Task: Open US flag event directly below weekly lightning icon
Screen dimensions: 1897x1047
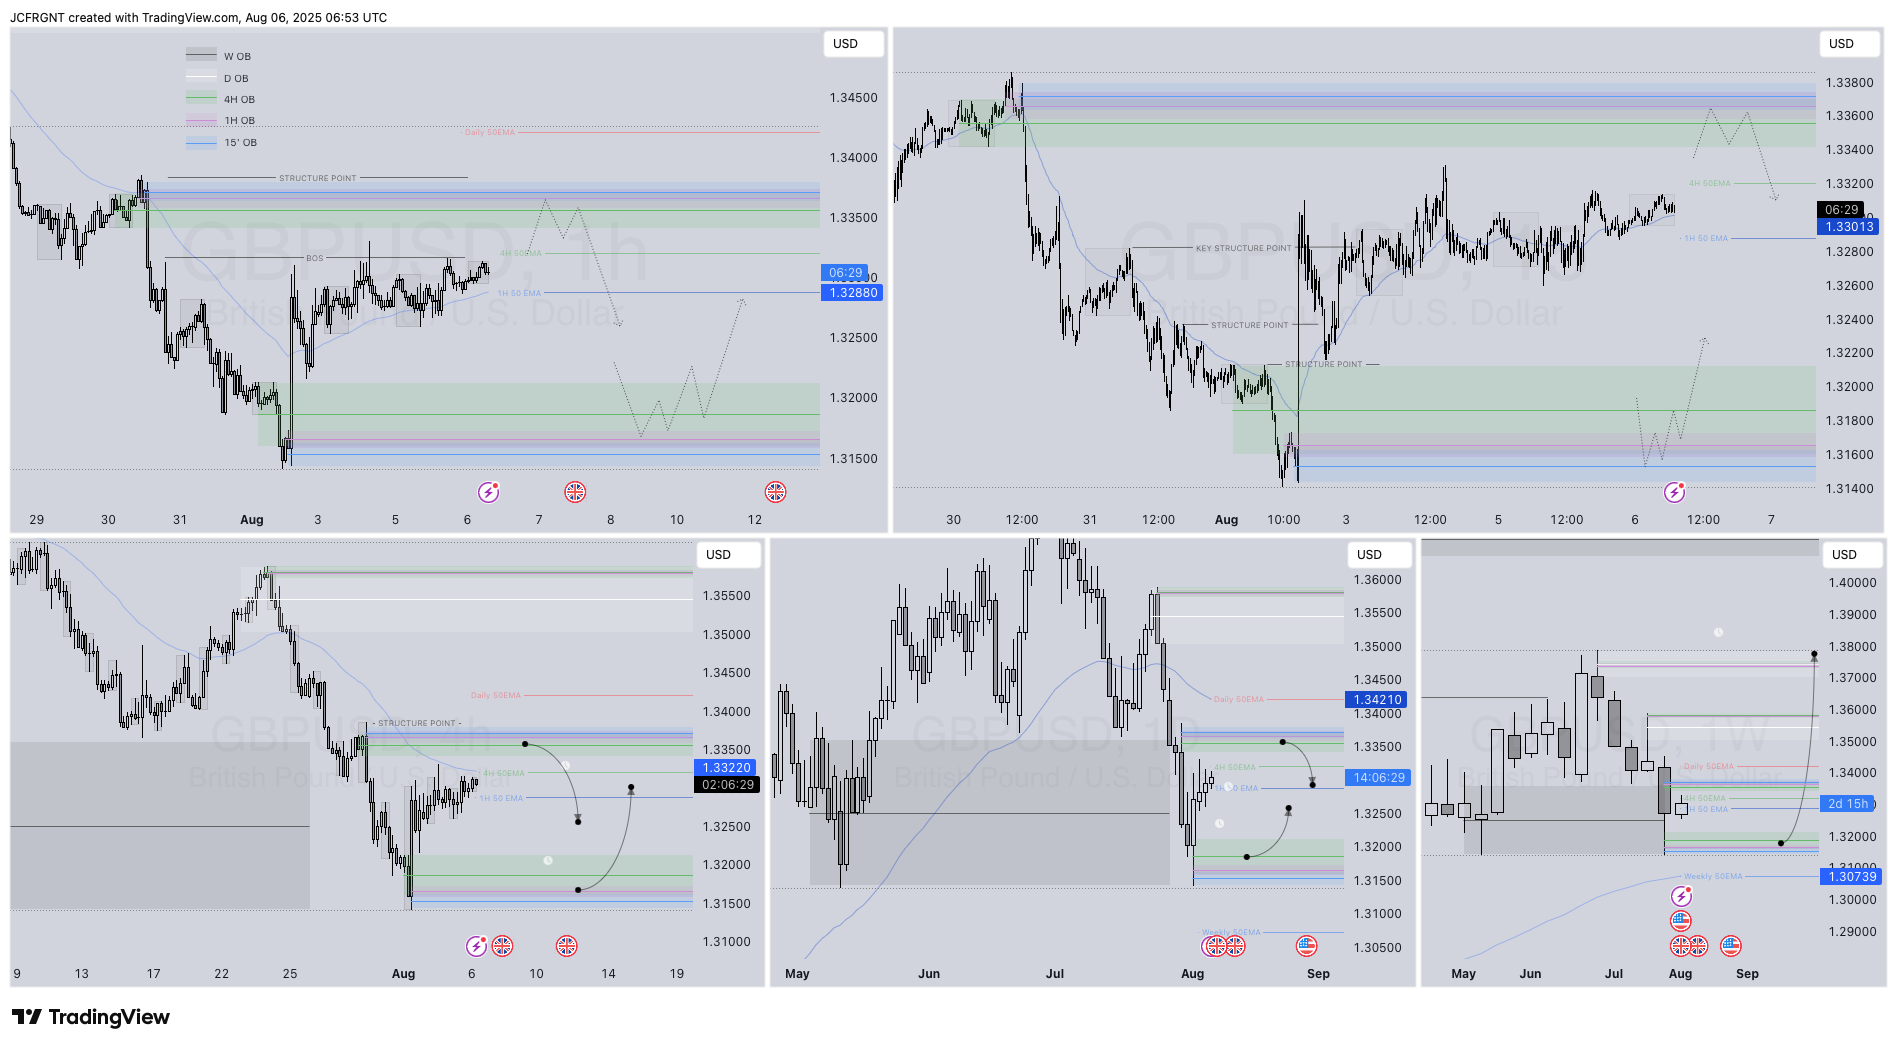Action: (x=1681, y=921)
